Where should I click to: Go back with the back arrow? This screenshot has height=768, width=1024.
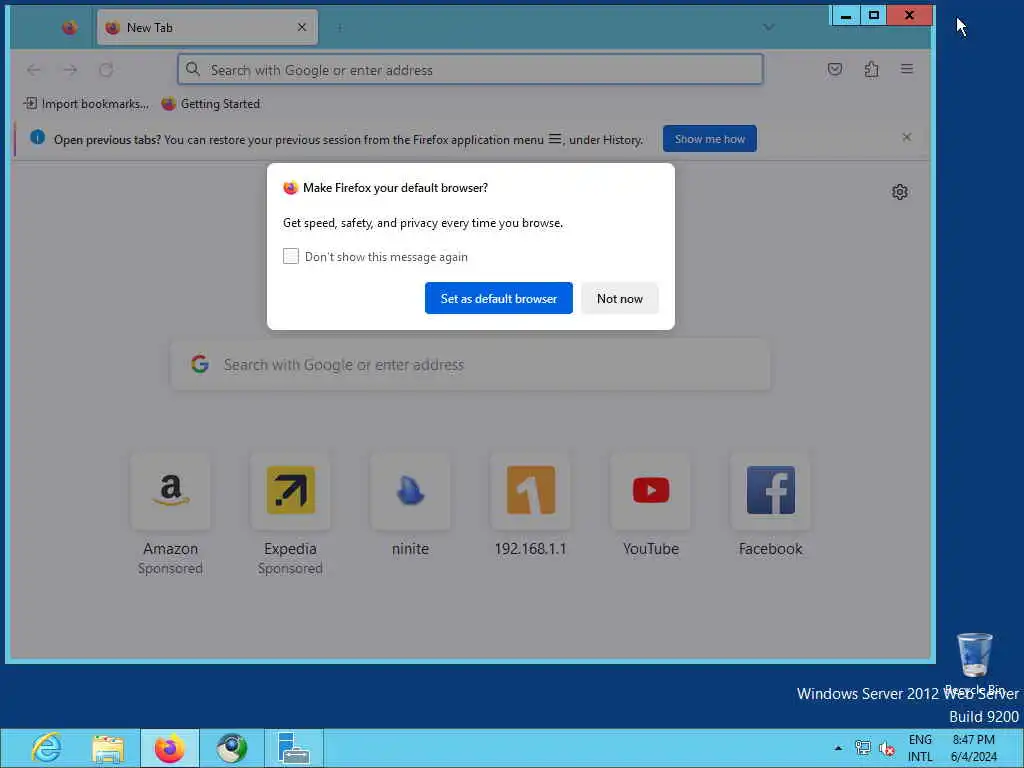pyautogui.click(x=34, y=69)
